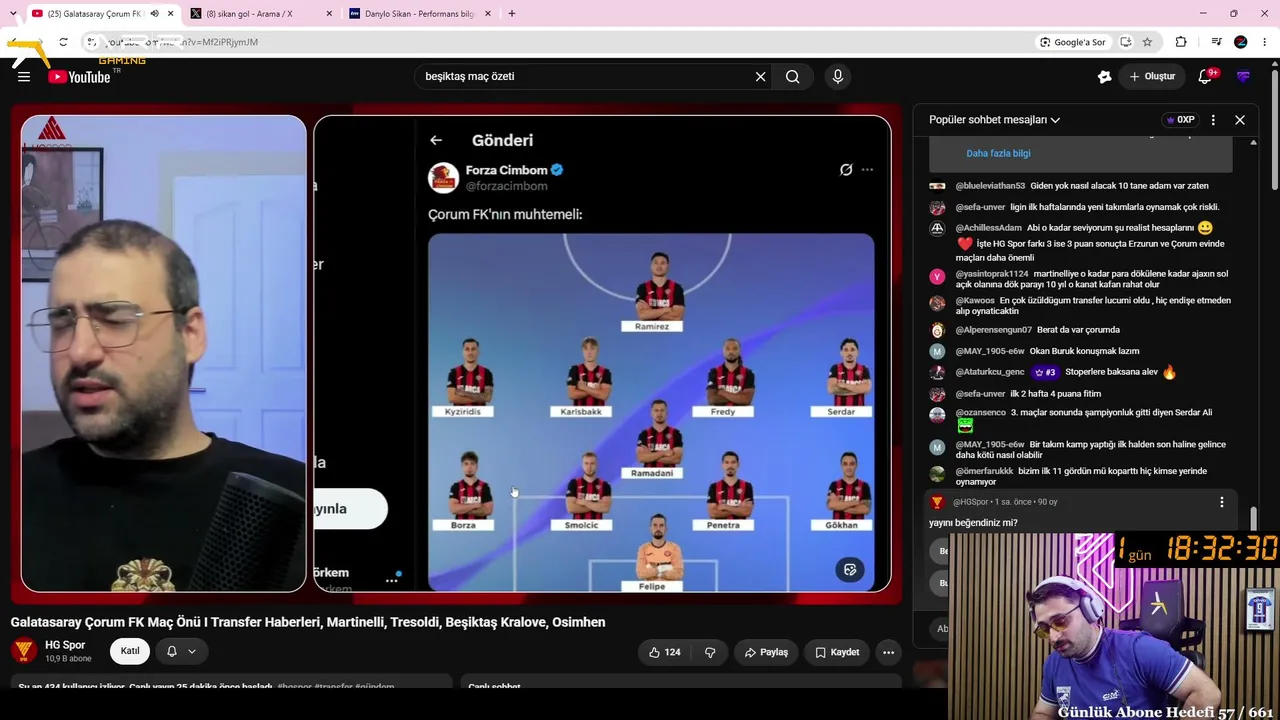Open HG Spor channel name link

click(x=65, y=645)
